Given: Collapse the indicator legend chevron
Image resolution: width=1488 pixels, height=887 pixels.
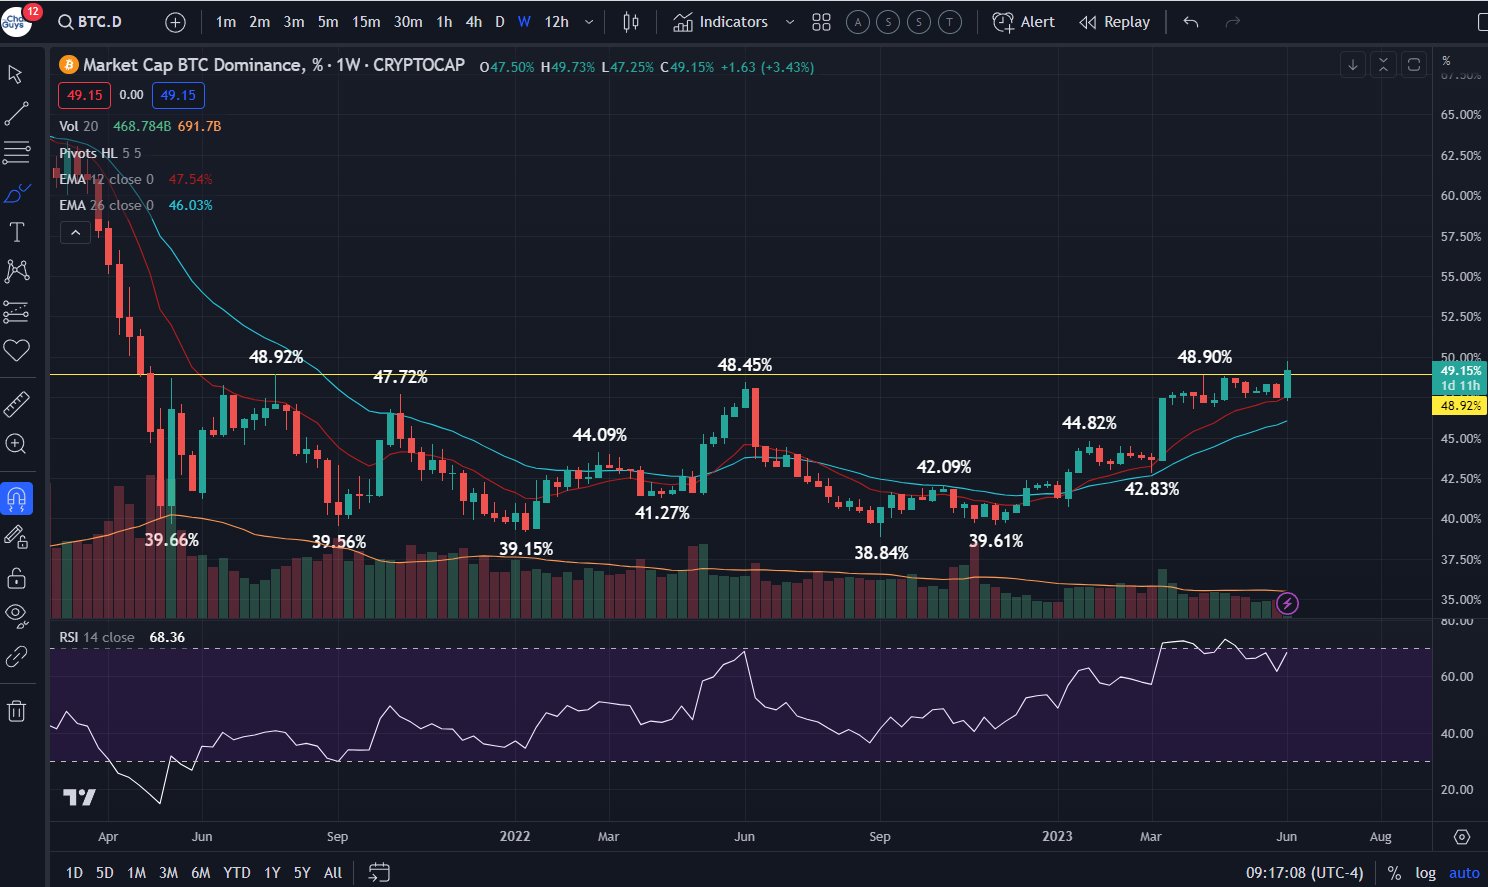Looking at the screenshot, I should [75, 233].
